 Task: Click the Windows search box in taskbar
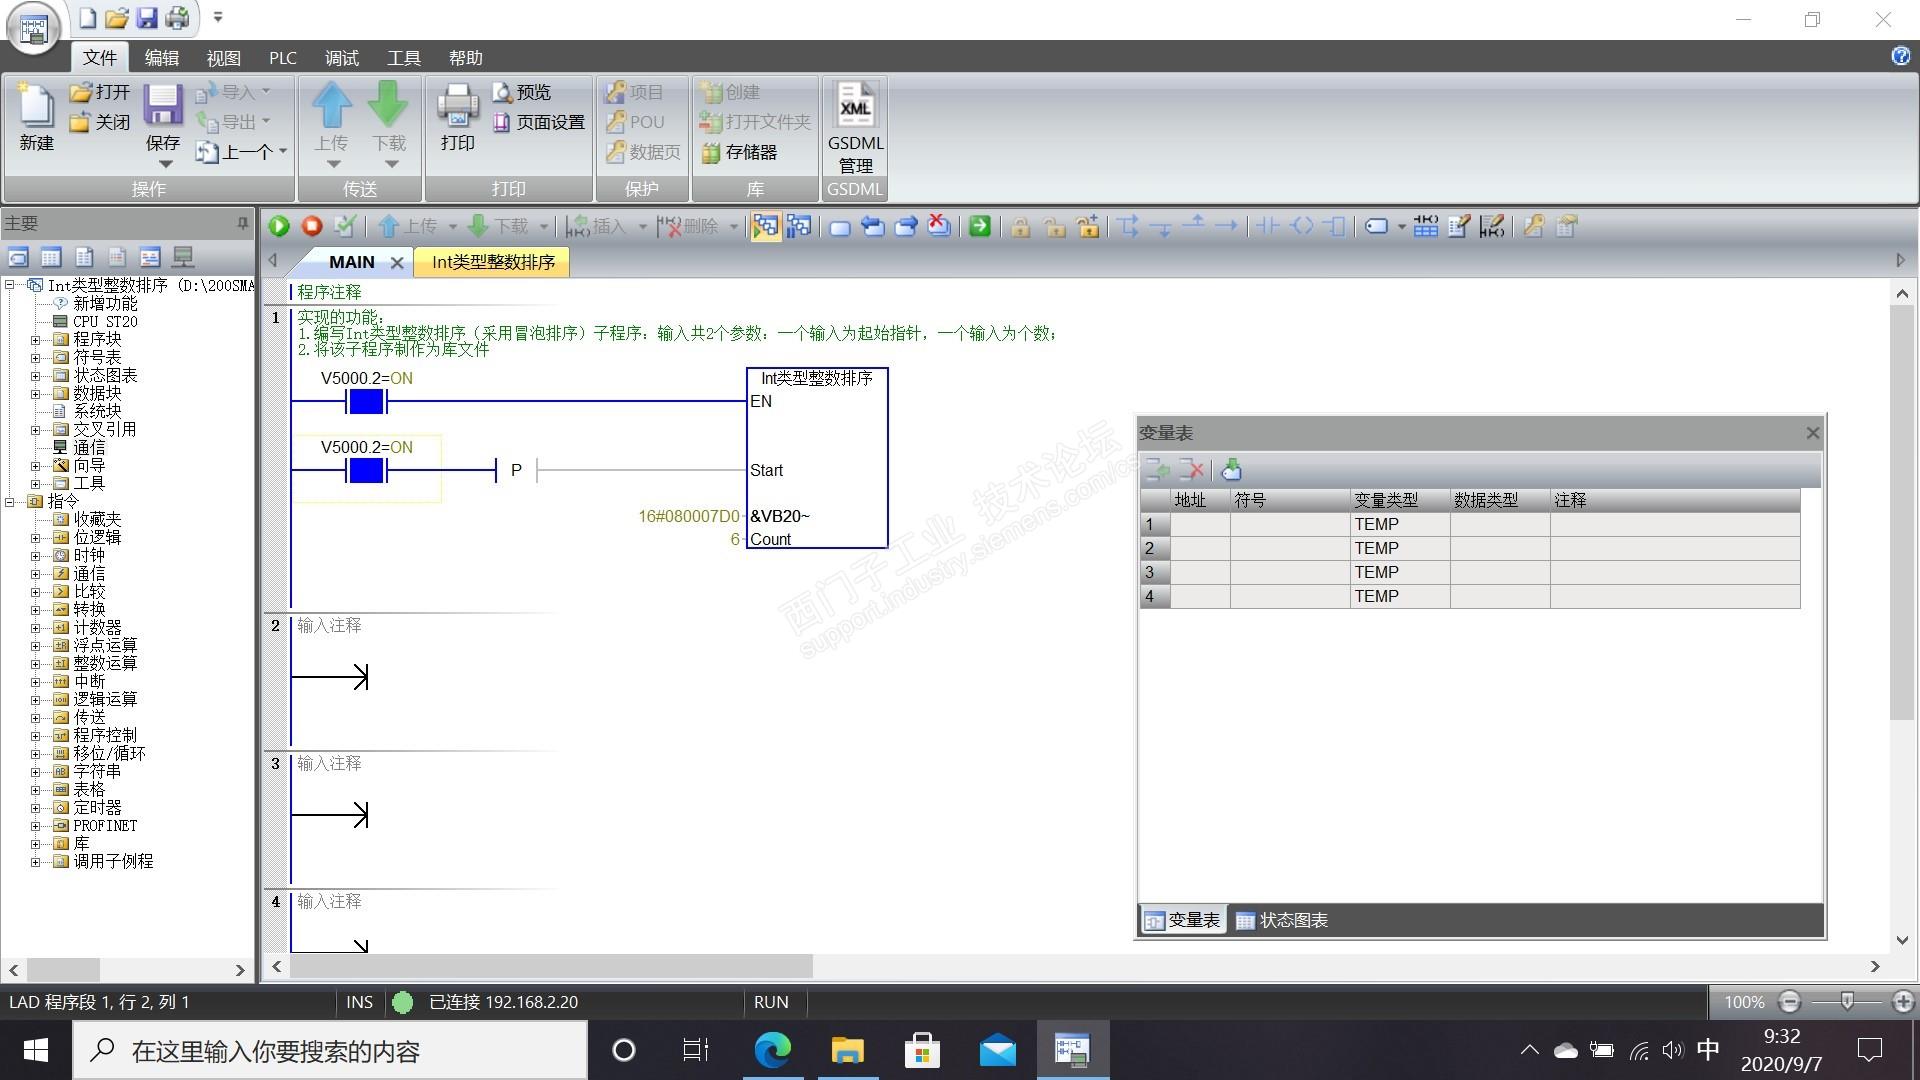coord(330,1051)
